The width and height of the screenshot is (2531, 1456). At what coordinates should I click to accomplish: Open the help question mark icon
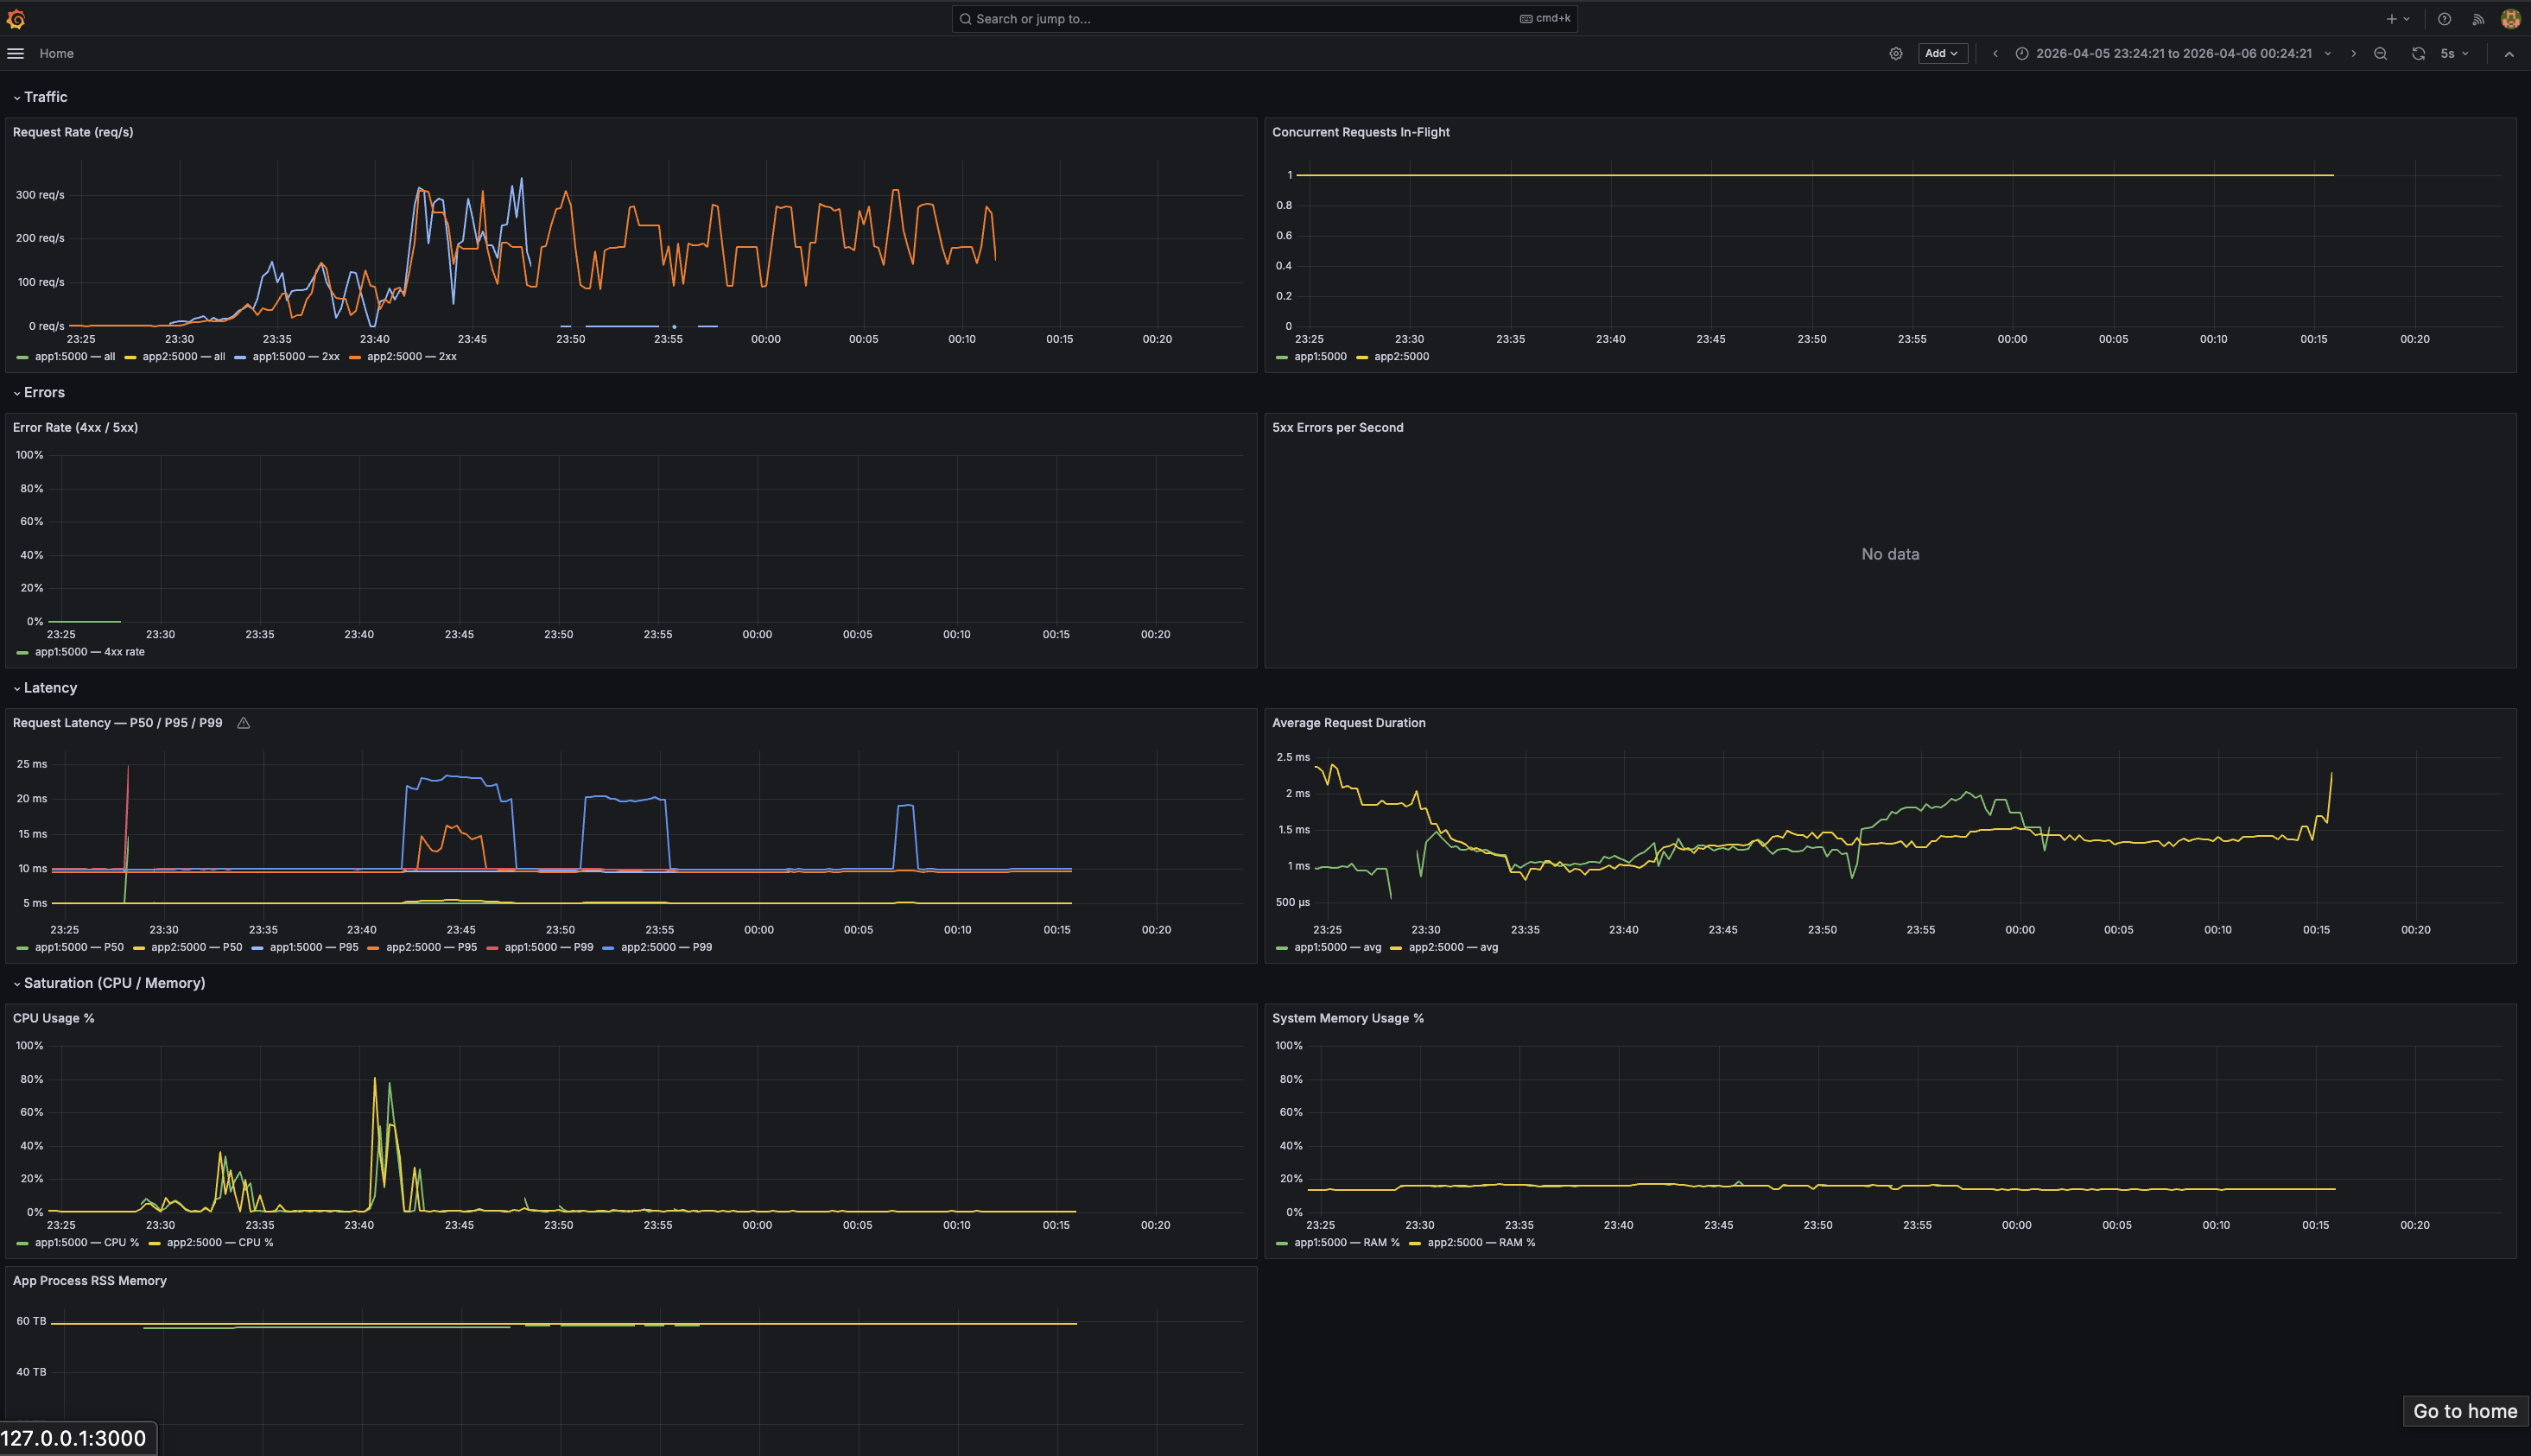tap(2444, 19)
